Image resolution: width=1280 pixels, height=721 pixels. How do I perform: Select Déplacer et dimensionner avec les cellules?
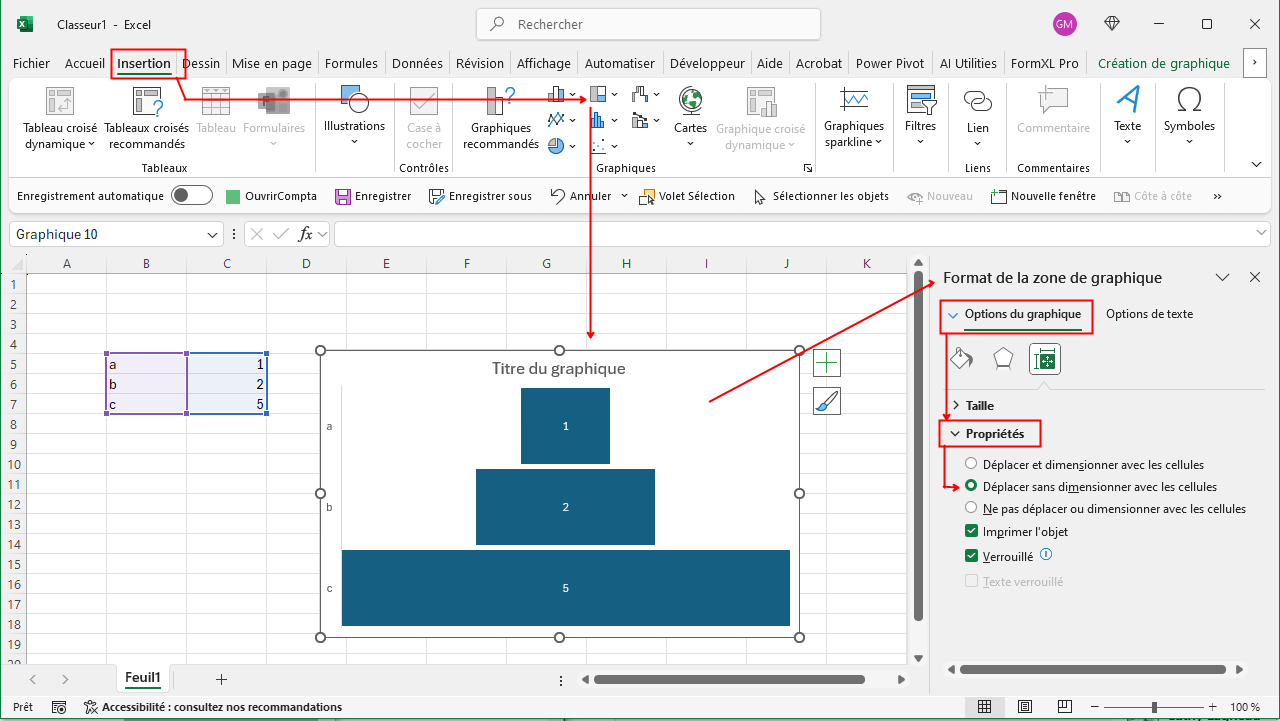pos(971,465)
